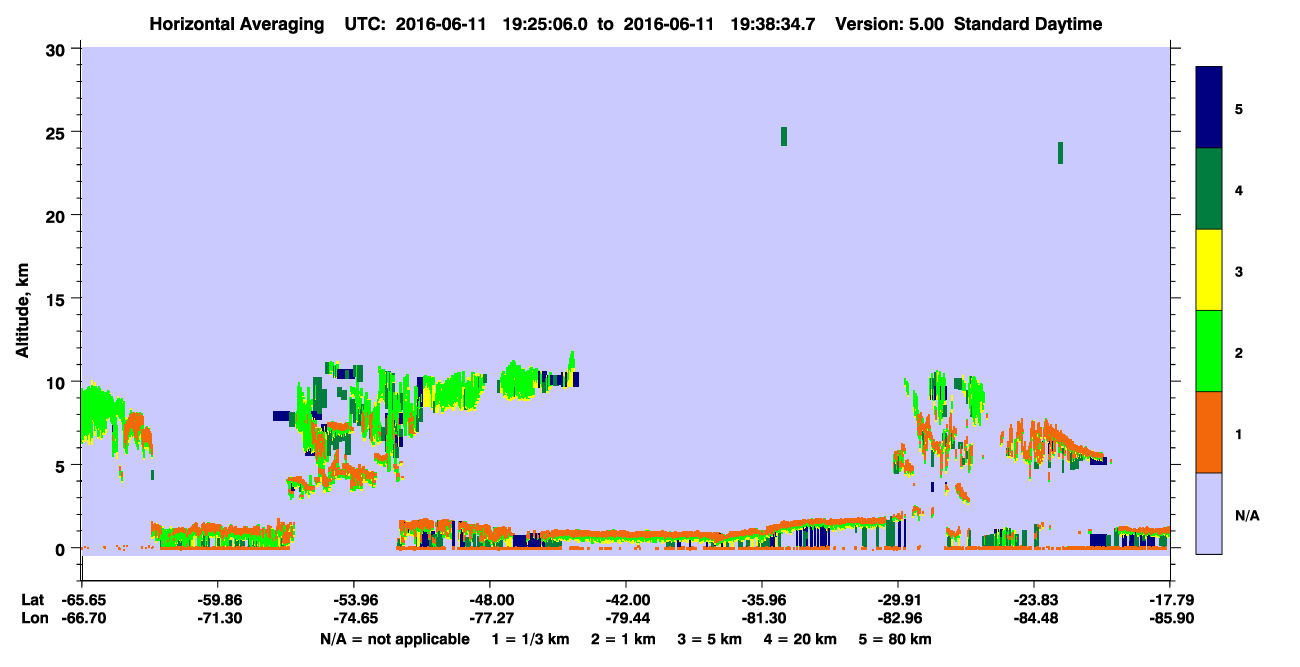Click the color bar tick label 2

click(x=1238, y=352)
